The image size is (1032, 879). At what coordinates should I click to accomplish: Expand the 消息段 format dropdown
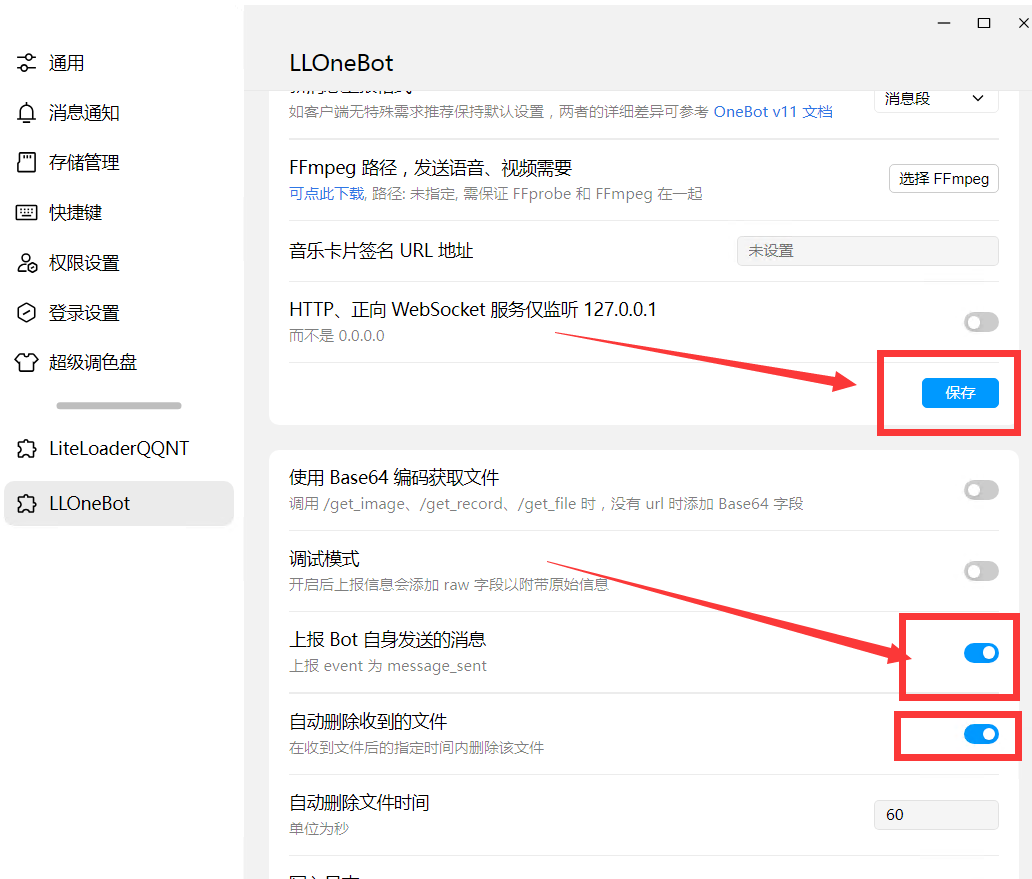point(935,98)
